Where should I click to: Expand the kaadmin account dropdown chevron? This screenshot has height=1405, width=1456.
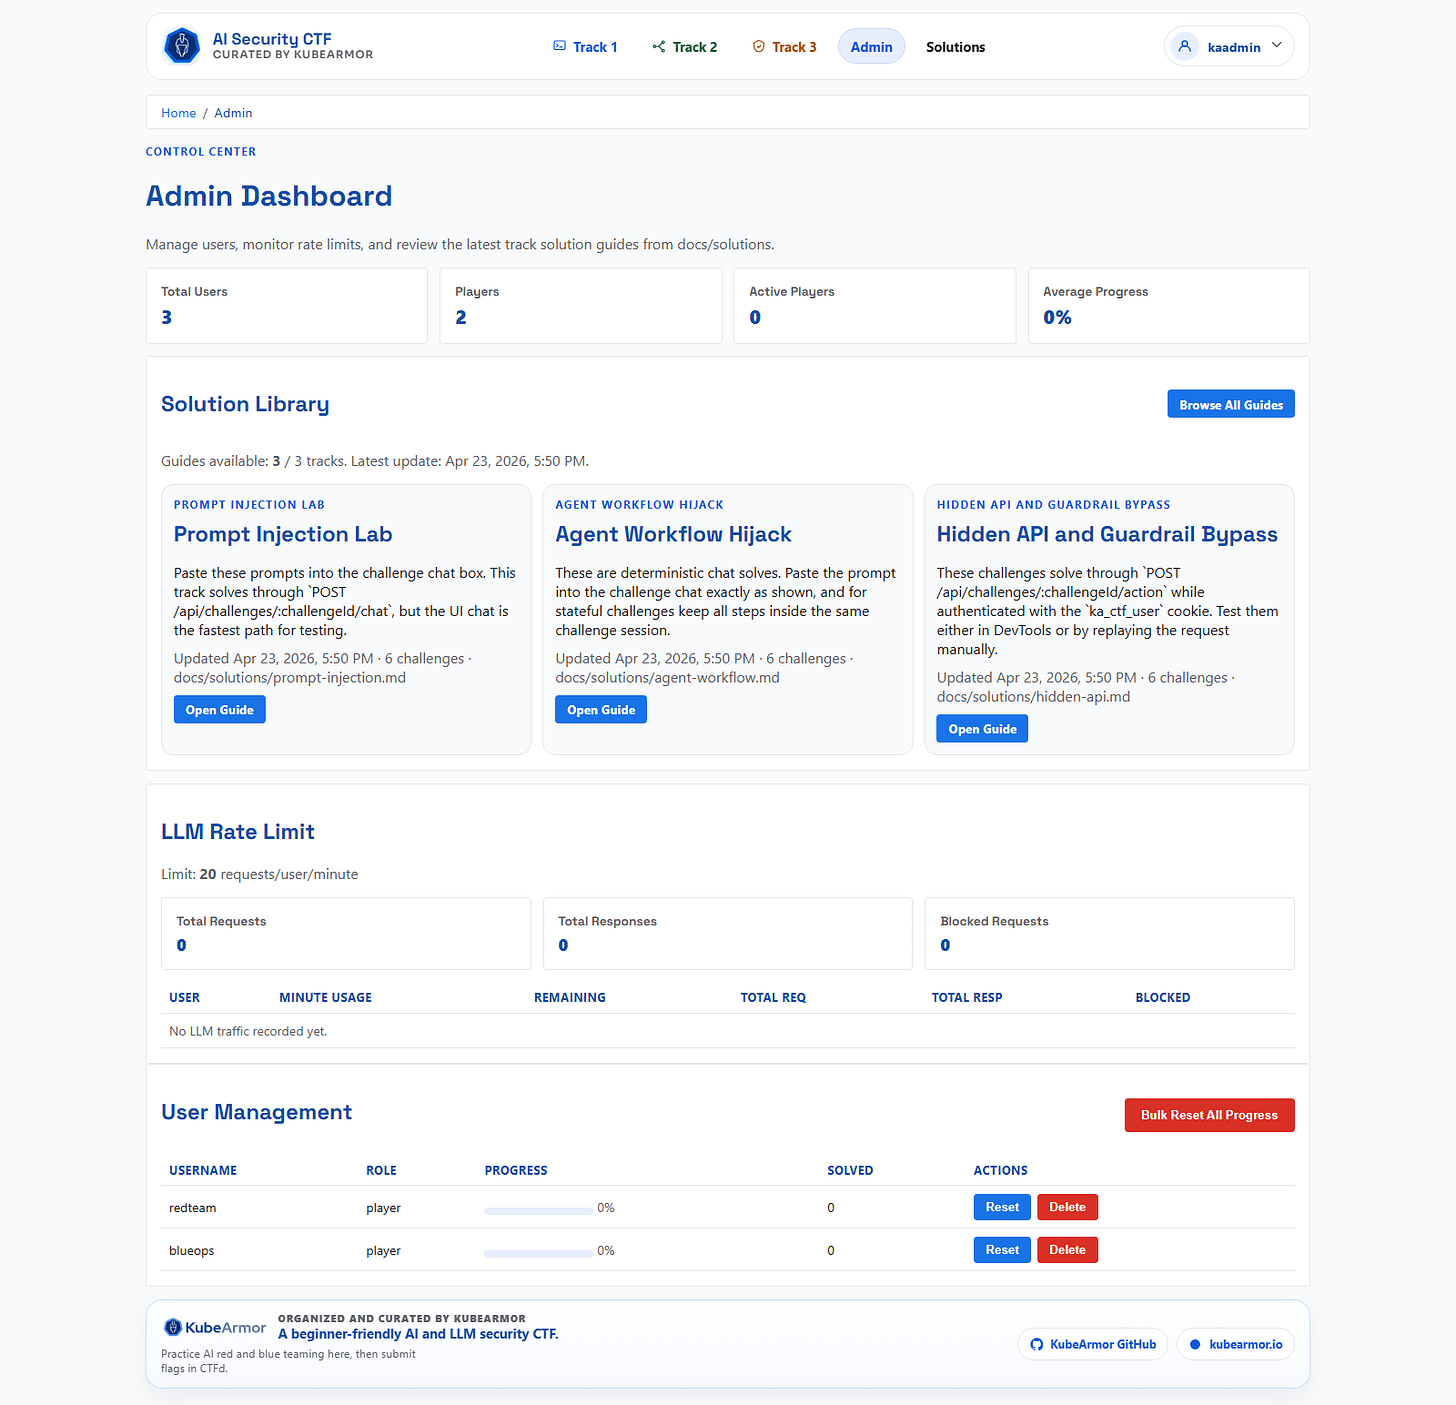[1277, 46]
